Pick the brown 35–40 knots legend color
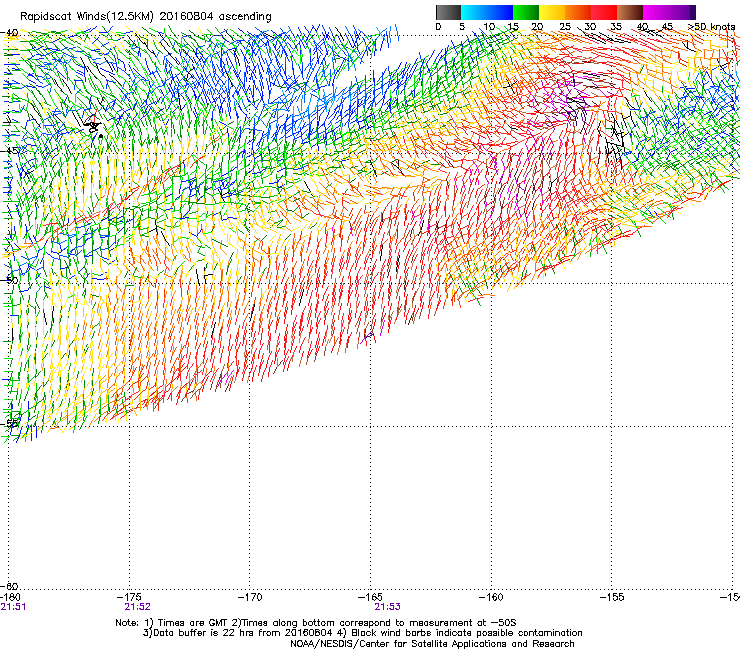 tap(630, 12)
